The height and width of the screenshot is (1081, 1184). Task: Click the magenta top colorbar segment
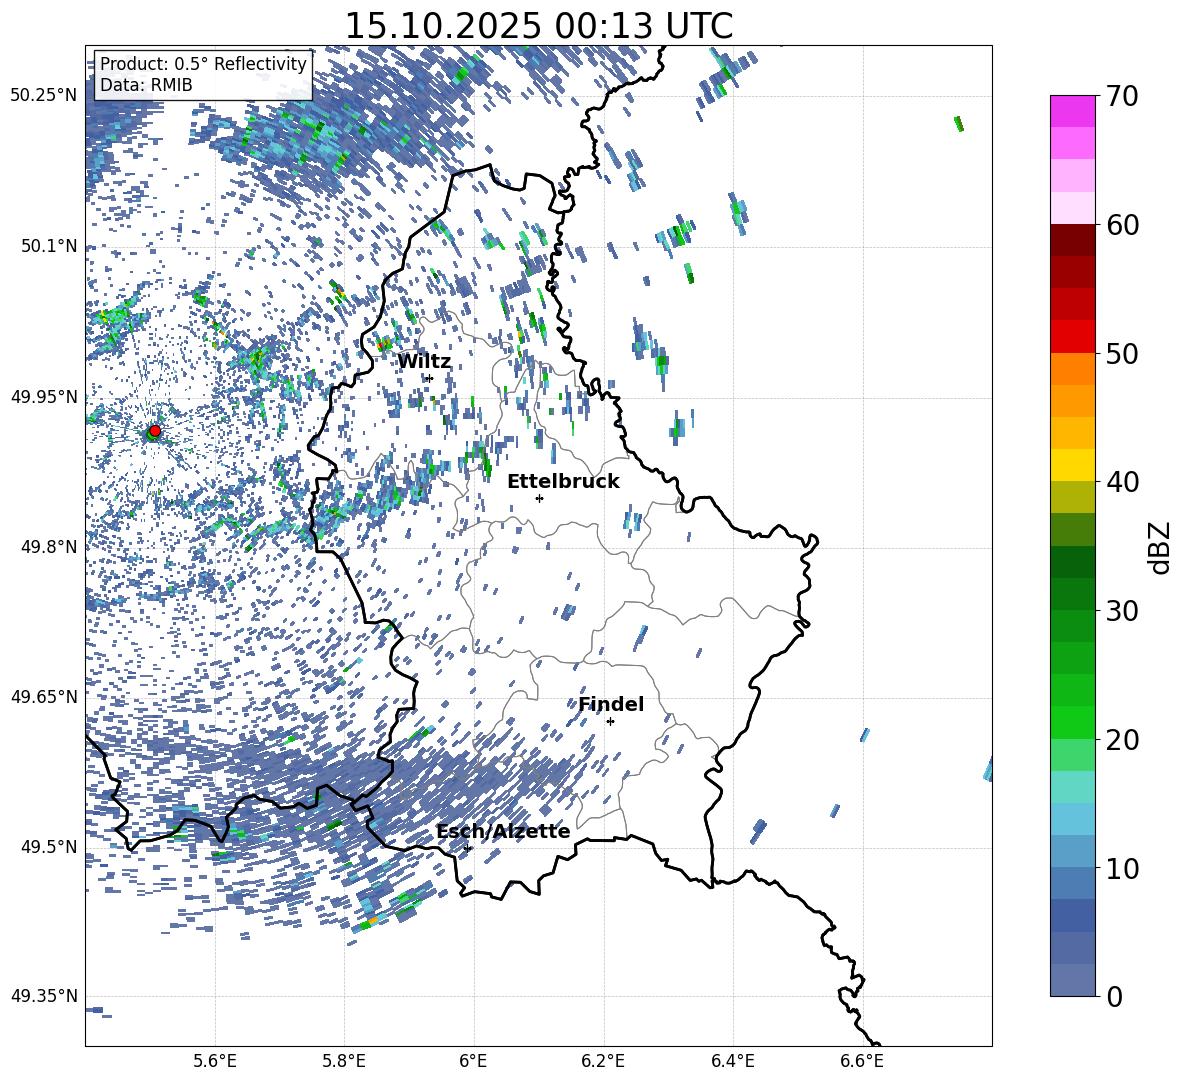(1072, 111)
